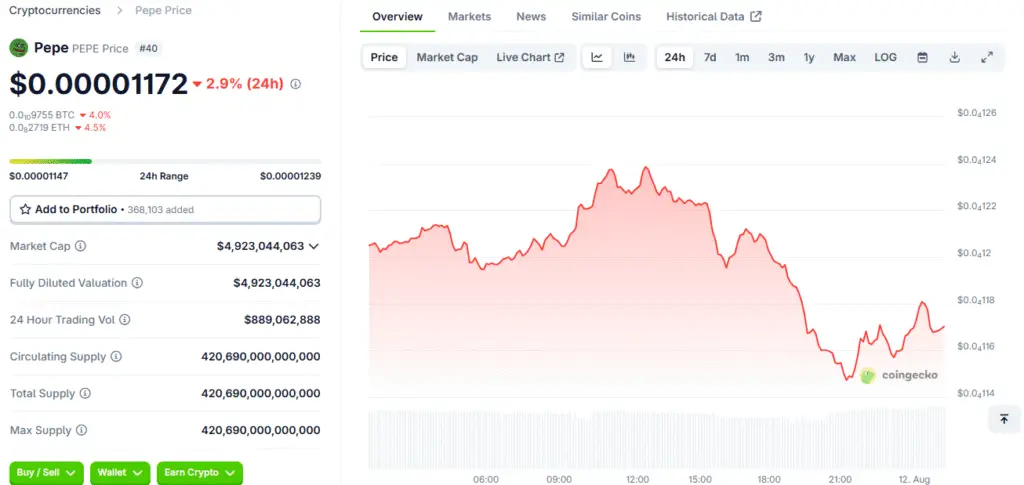Select the Market Cap chart mode

447,57
